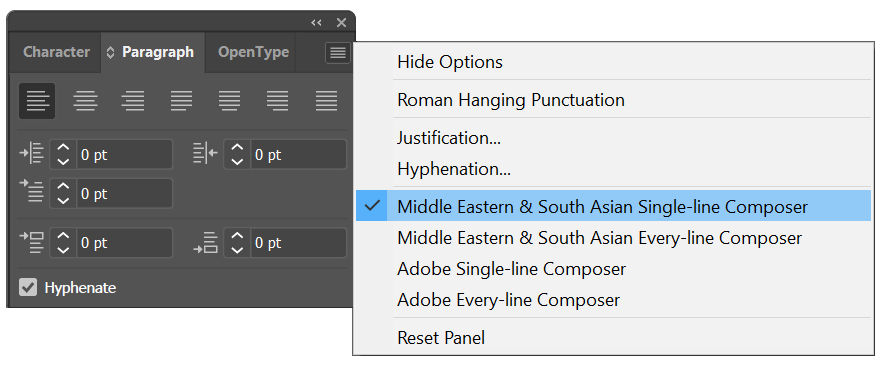The height and width of the screenshot is (365, 883).
Task: Switch to the OpenType tab
Action: tap(253, 52)
